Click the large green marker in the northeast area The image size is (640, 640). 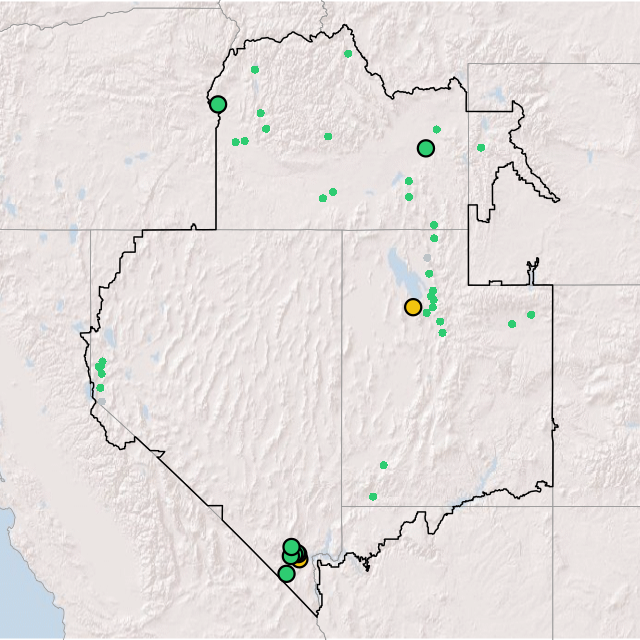click(426, 149)
